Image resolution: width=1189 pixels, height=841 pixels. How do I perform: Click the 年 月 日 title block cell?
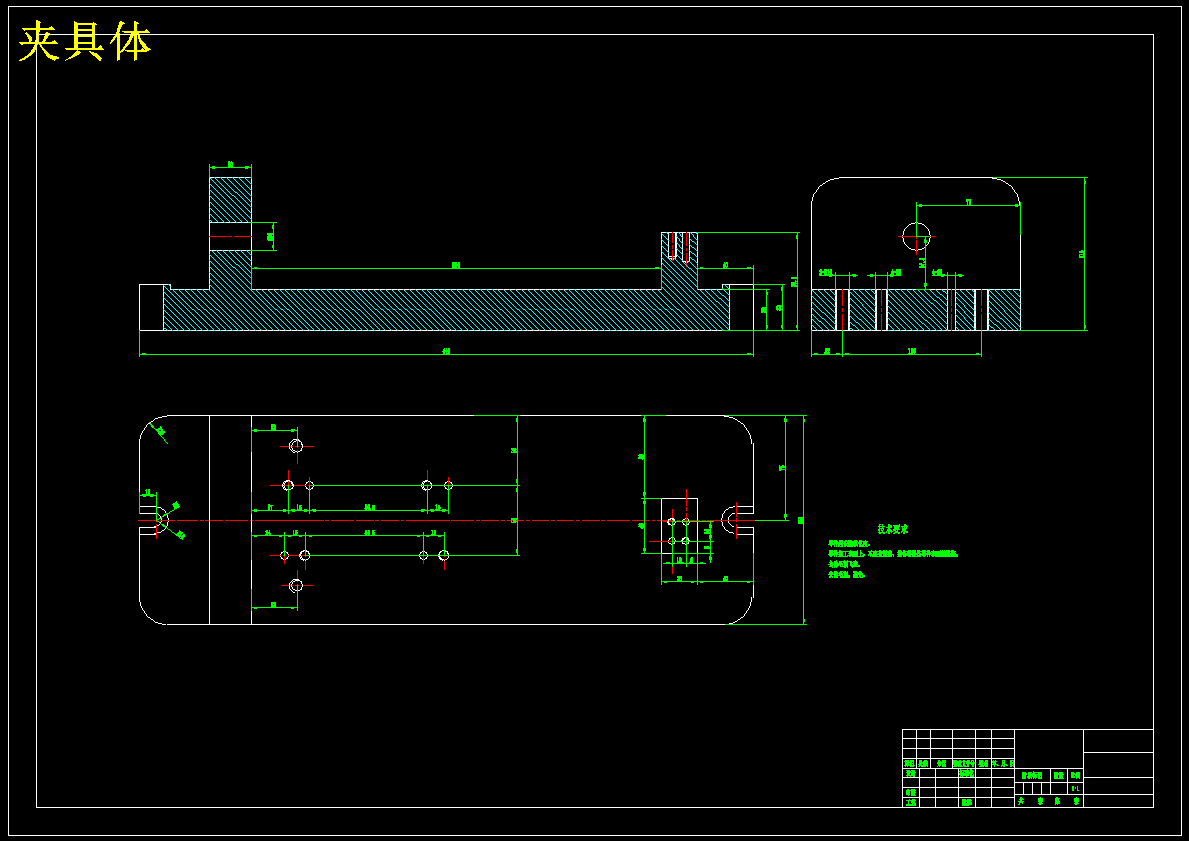[1002, 764]
